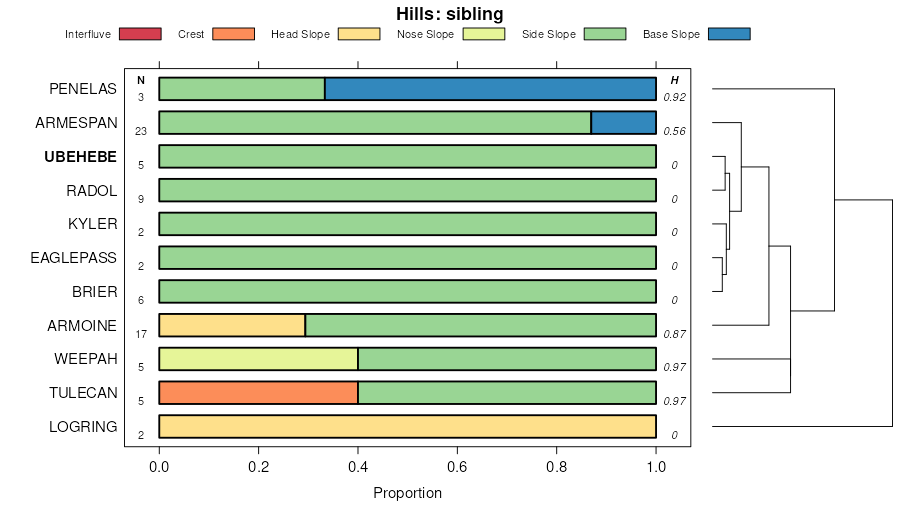Click the green Side Slope segment of PENELAS
The width and height of the screenshot is (900, 520).
[x=242, y=89]
